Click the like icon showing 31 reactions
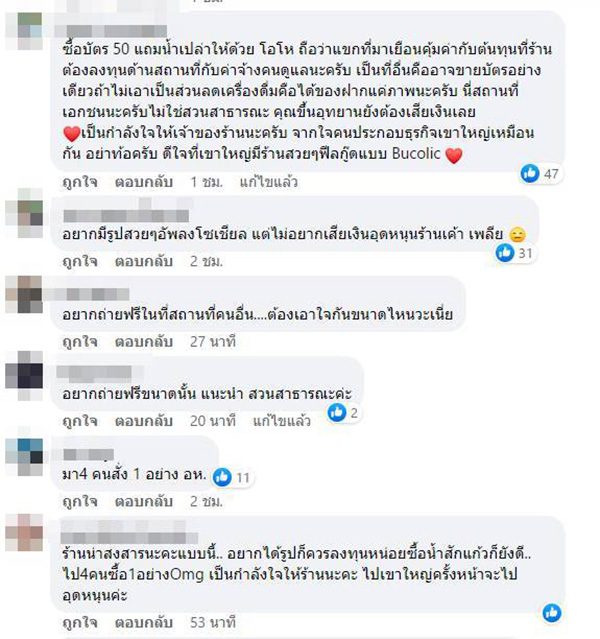This screenshot has height=639, width=600. [x=505, y=253]
